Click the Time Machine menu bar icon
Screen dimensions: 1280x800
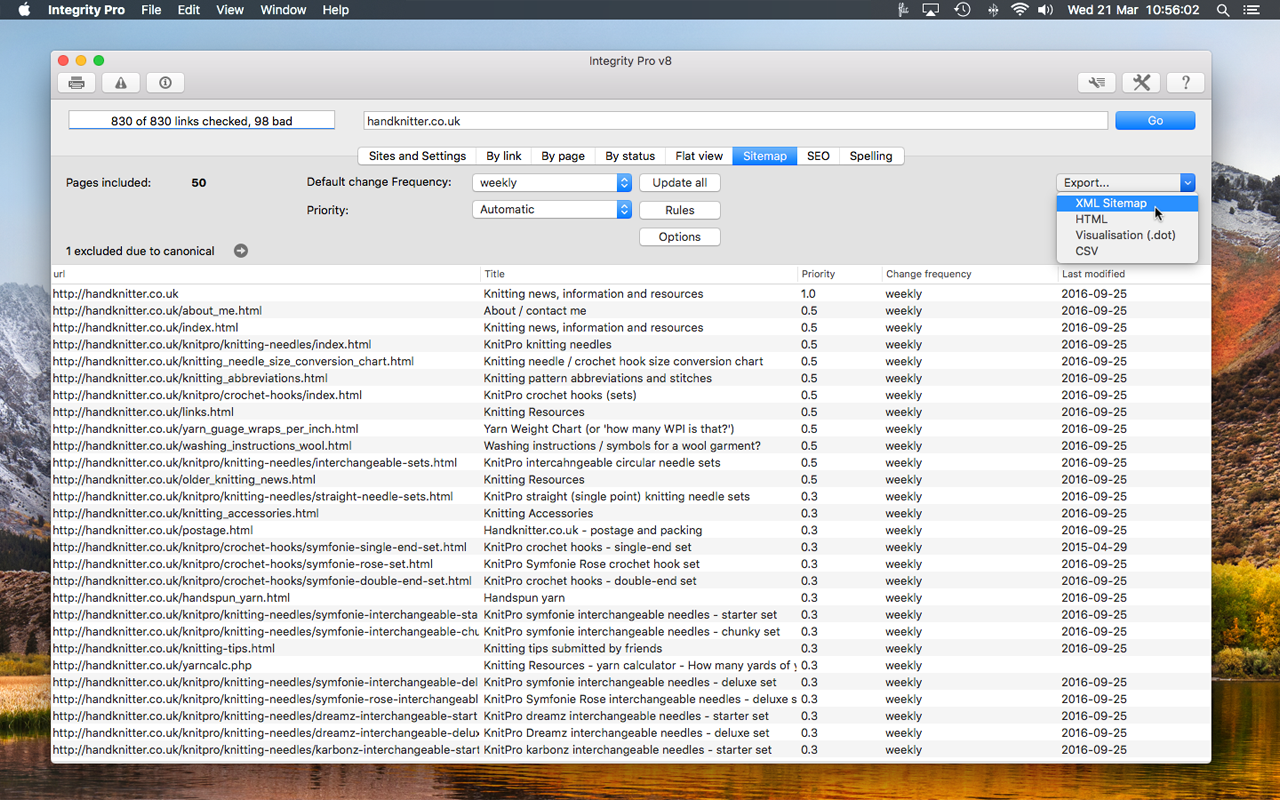click(962, 10)
